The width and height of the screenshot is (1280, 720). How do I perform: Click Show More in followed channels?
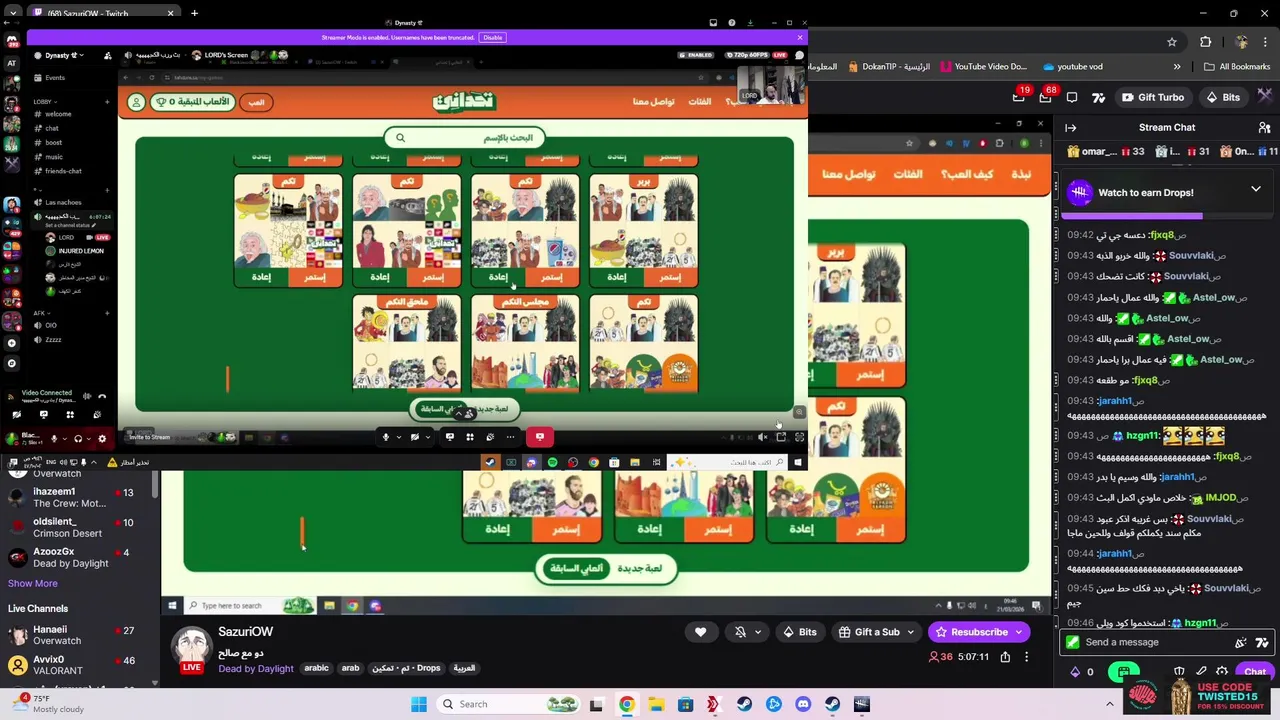pyautogui.click(x=33, y=583)
